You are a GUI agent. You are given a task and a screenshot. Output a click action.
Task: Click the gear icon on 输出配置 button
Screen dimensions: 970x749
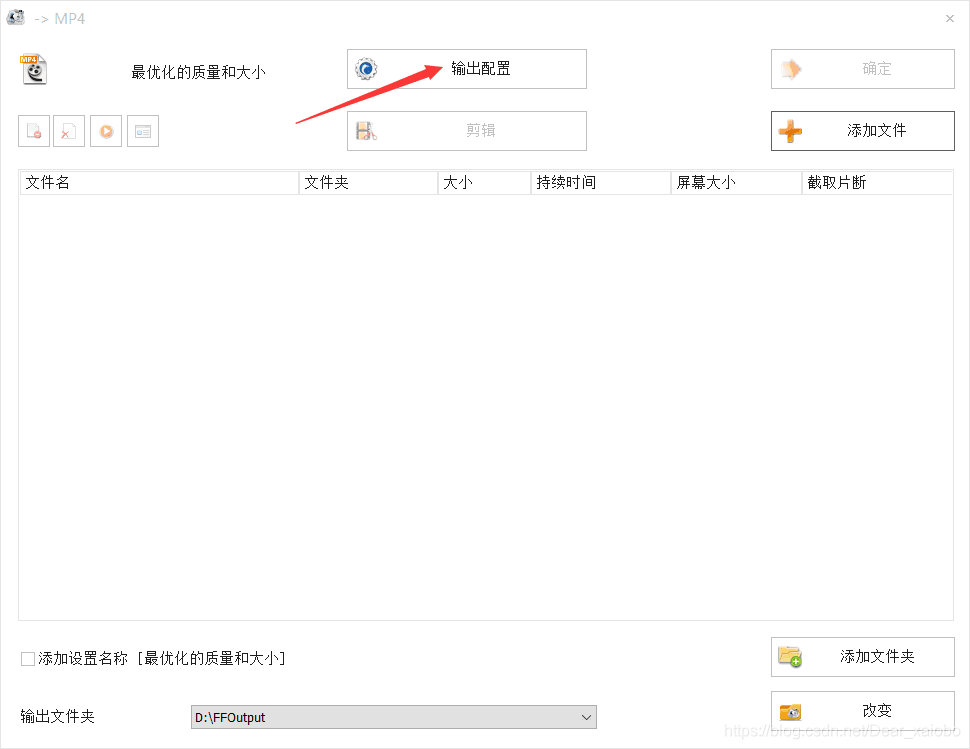(x=365, y=68)
